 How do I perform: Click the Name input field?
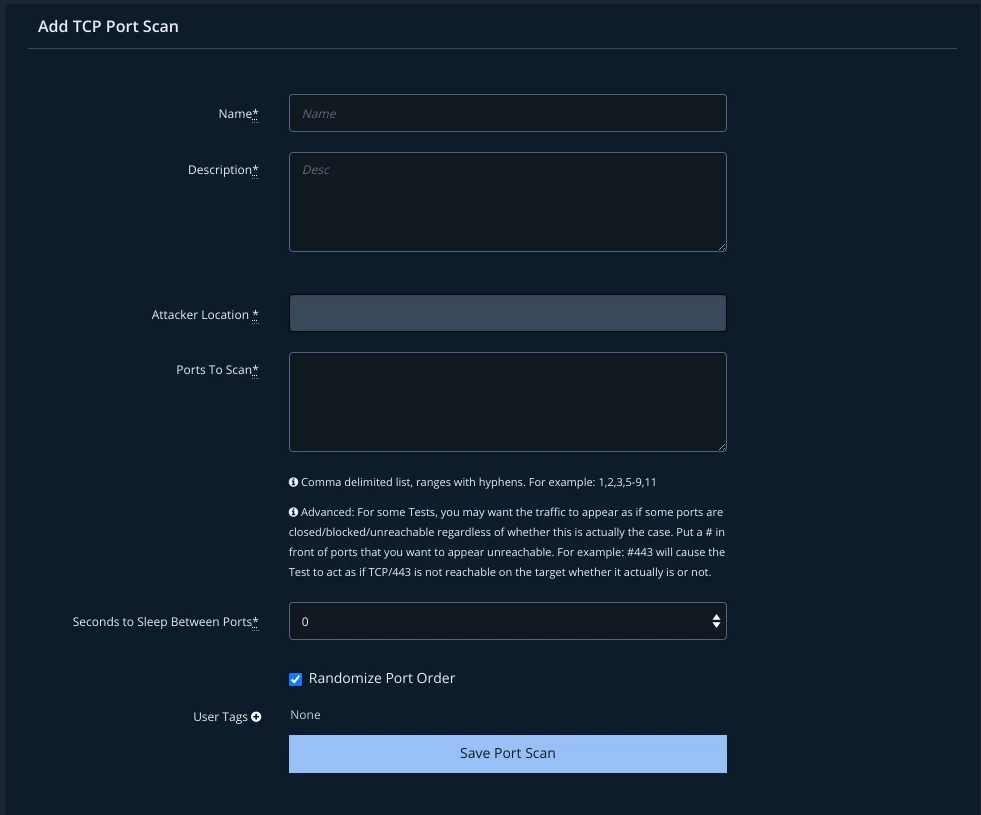(507, 113)
